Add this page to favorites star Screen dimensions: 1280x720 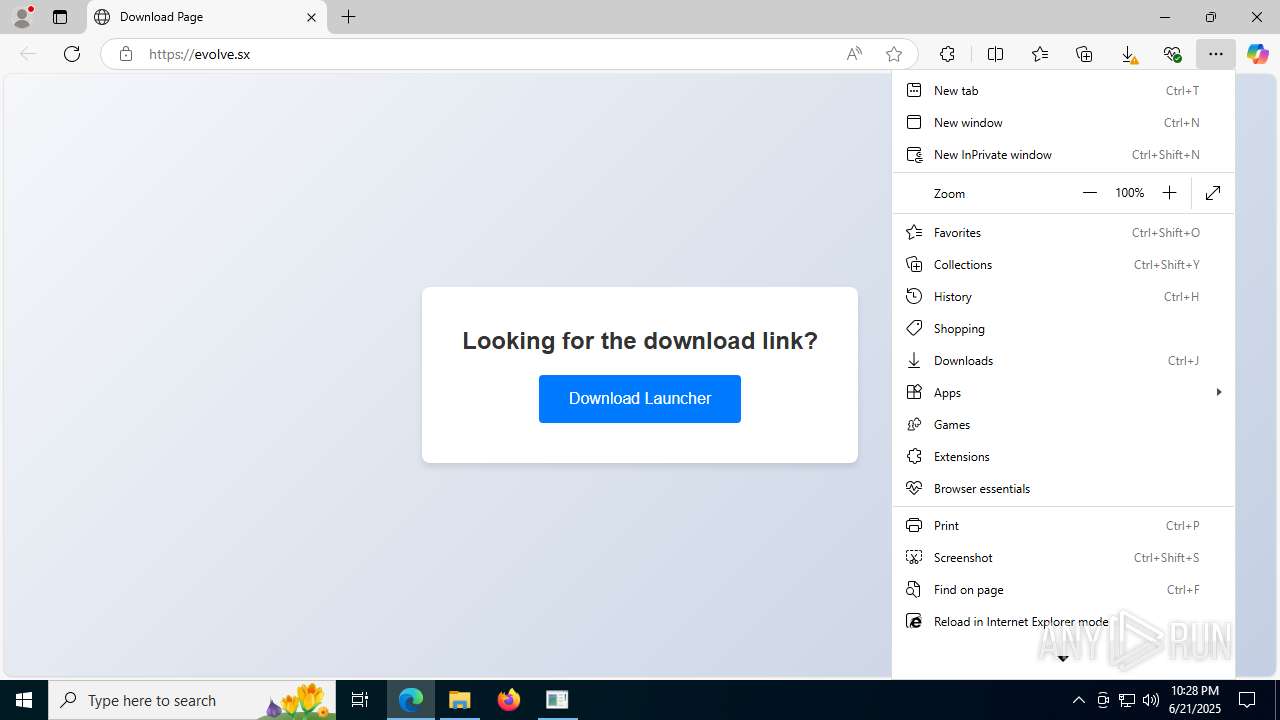(x=894, y=54)
